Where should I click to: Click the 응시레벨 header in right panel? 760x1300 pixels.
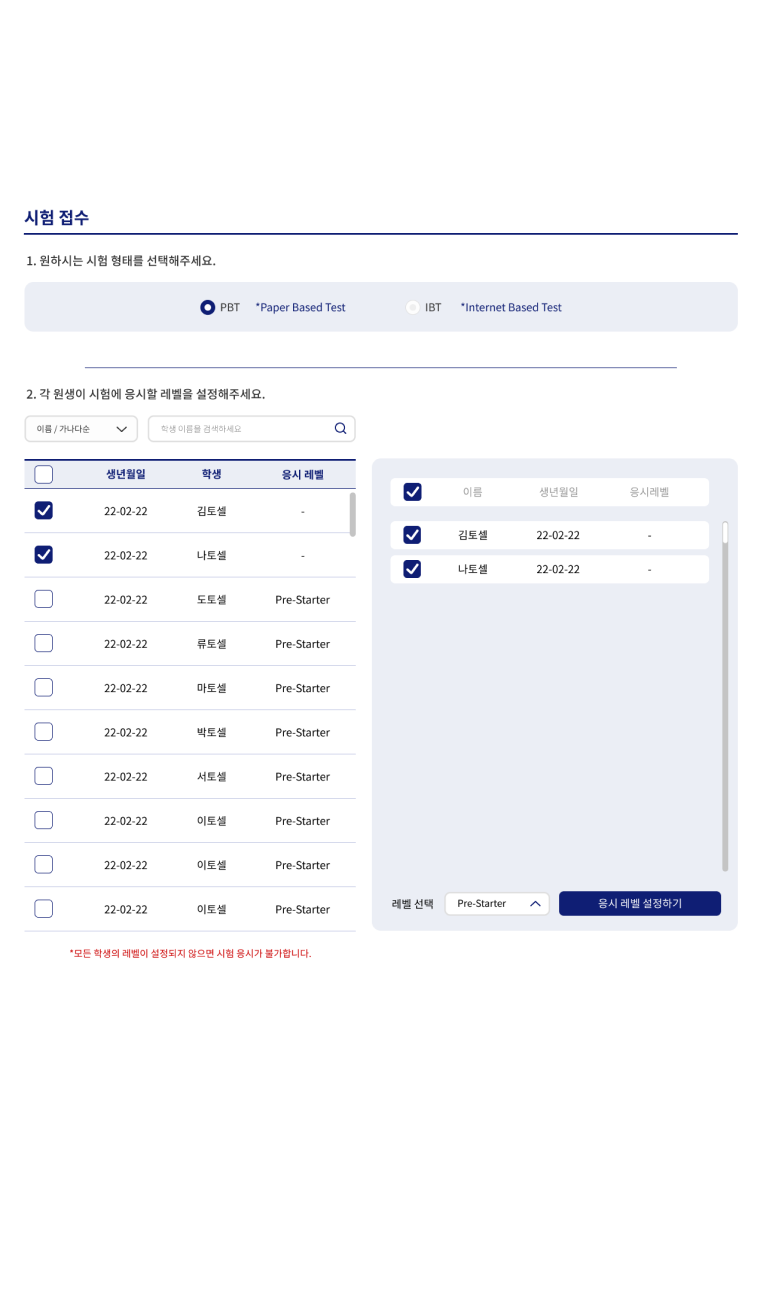(649, 492)
